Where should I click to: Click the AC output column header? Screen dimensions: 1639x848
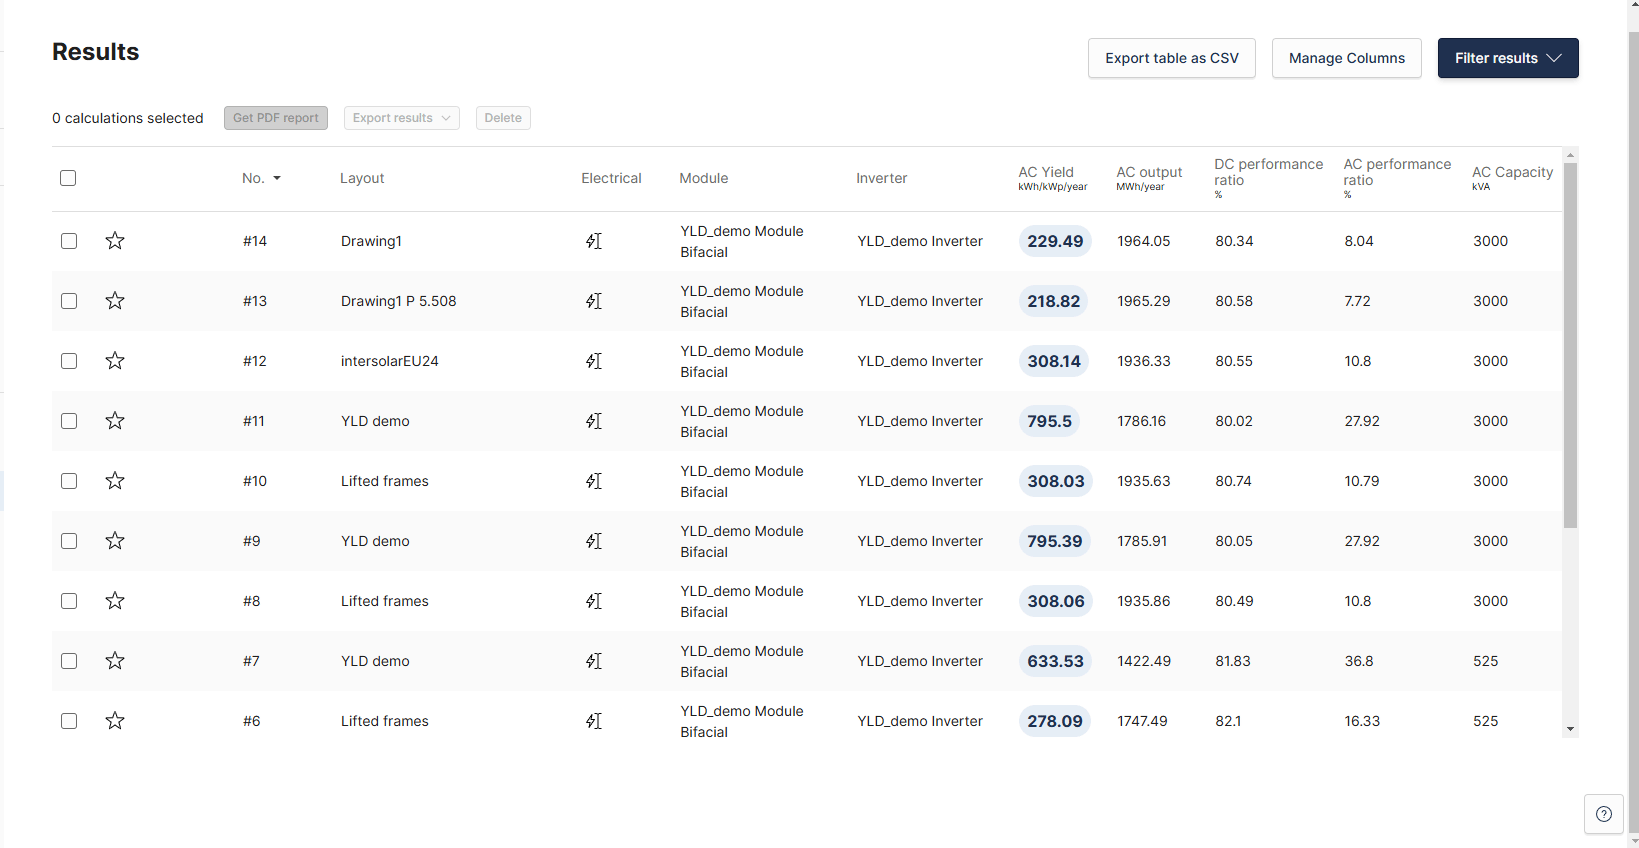pyautogui.click(x=1149, y=178)
